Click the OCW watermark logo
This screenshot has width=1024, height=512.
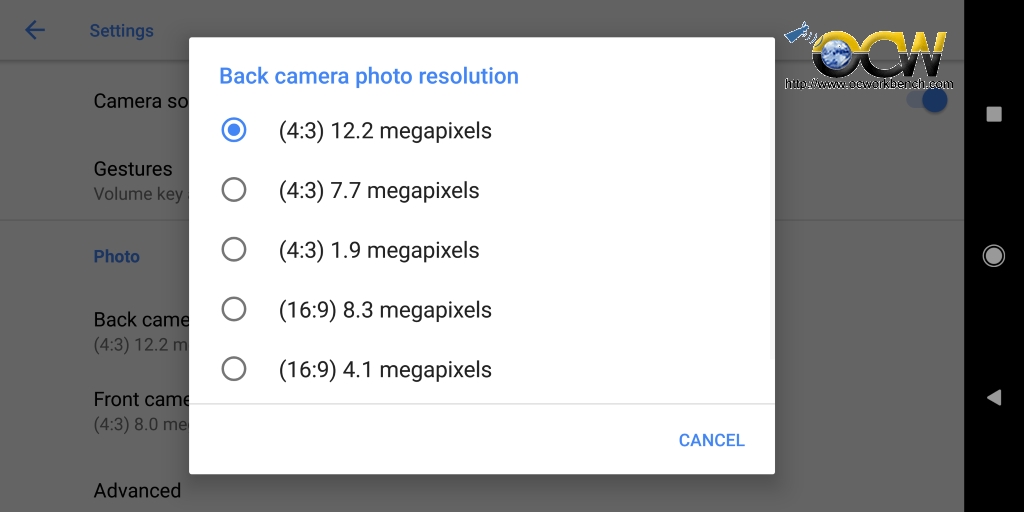coord(869,56)
